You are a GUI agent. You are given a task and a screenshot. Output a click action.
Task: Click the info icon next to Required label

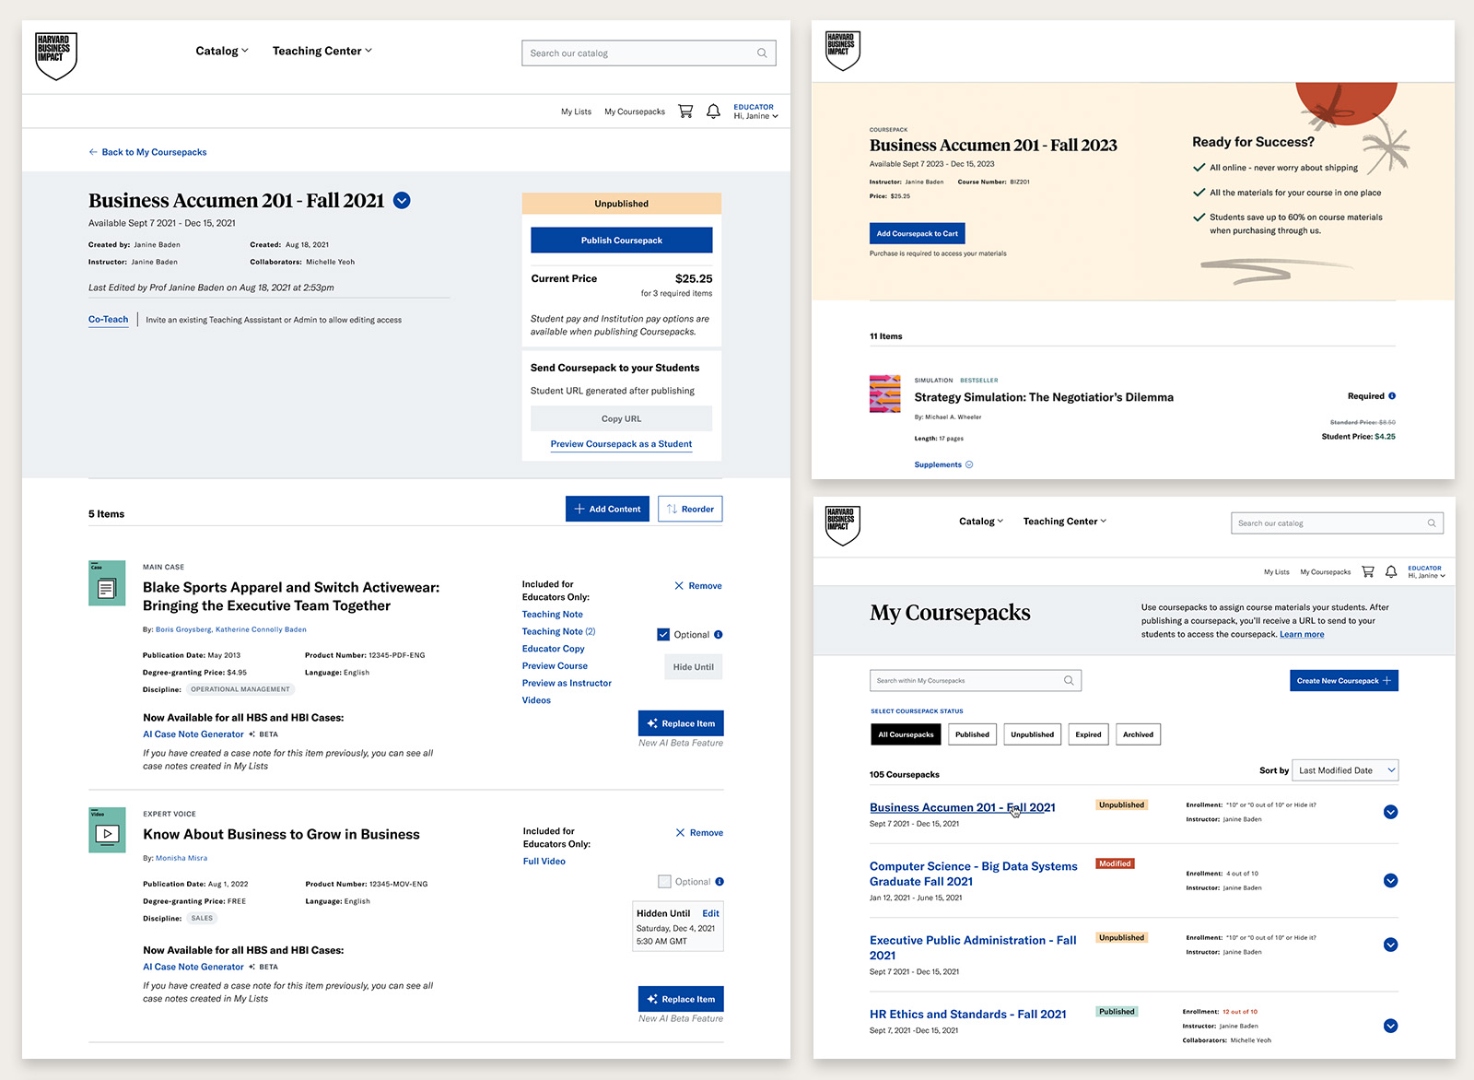(x=1392, y=396)
